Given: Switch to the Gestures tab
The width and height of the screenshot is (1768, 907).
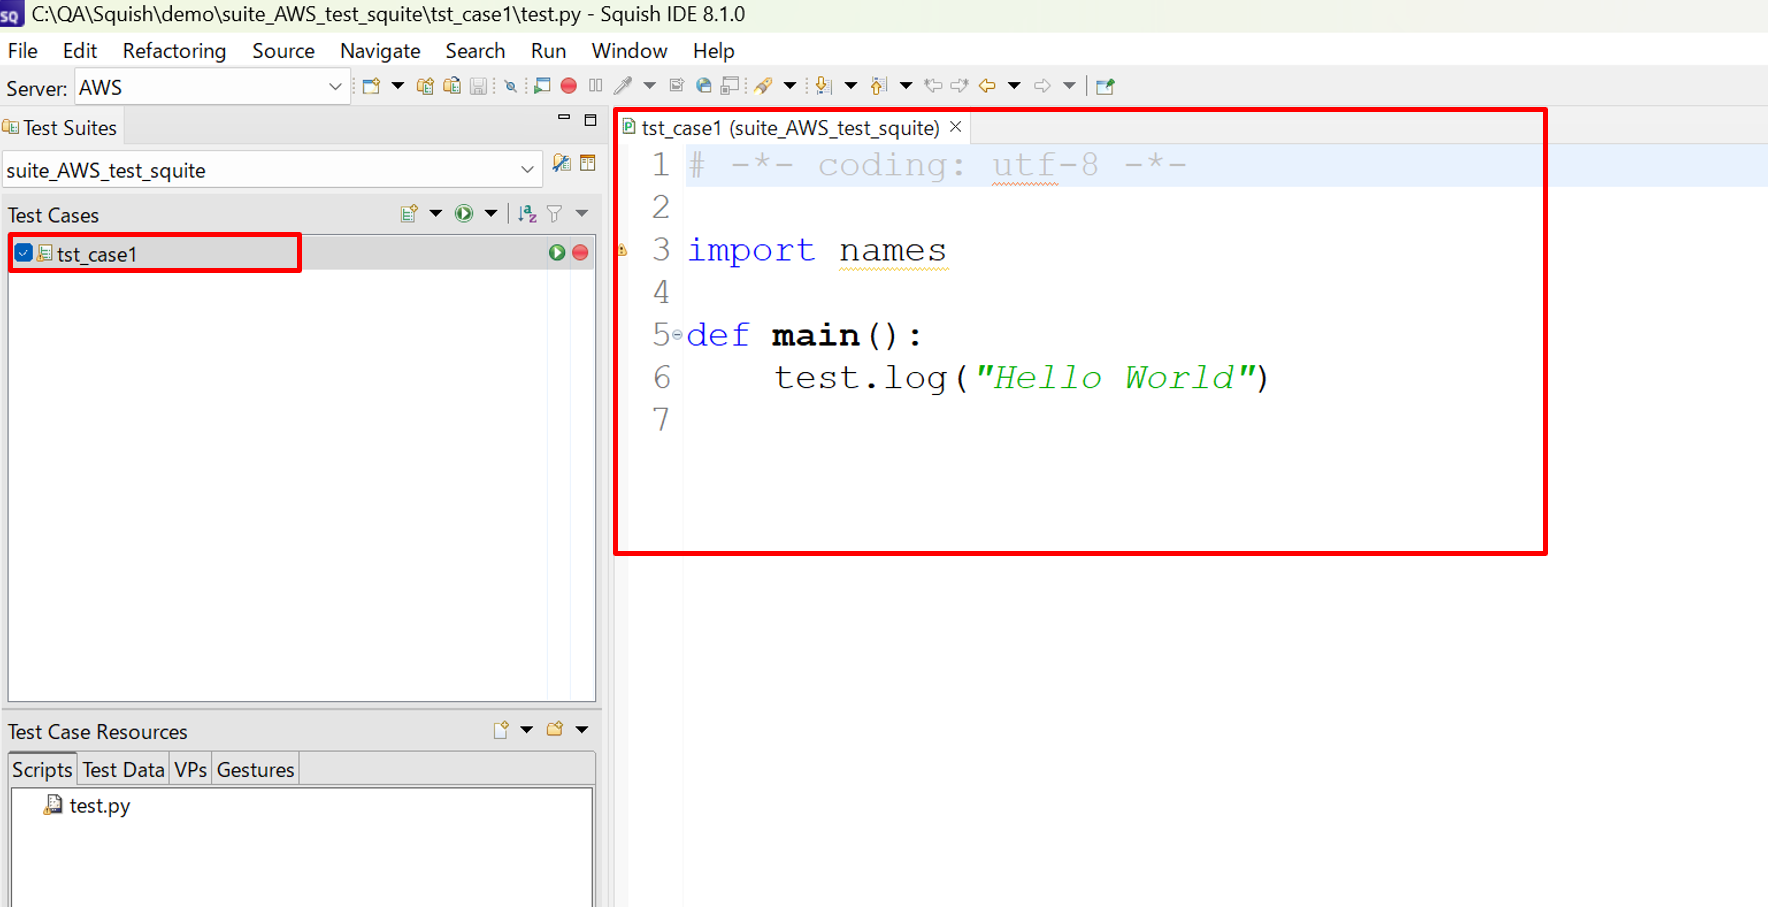Looking at the screenshot, I should point(255,769).
